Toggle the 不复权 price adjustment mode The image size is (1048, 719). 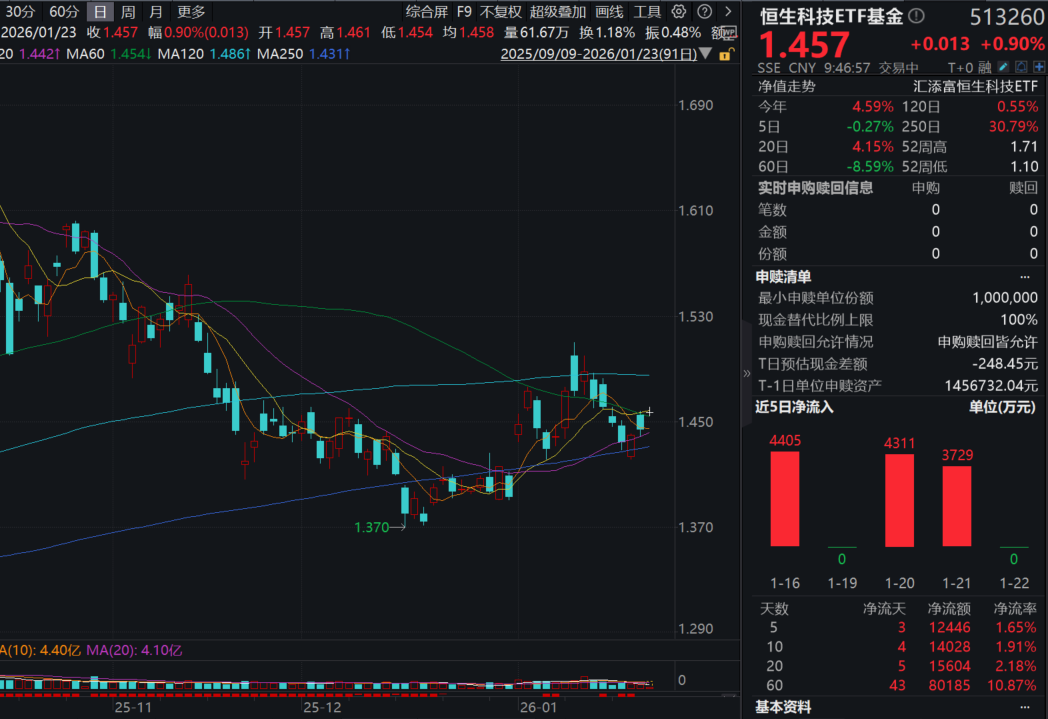[500, 12]
